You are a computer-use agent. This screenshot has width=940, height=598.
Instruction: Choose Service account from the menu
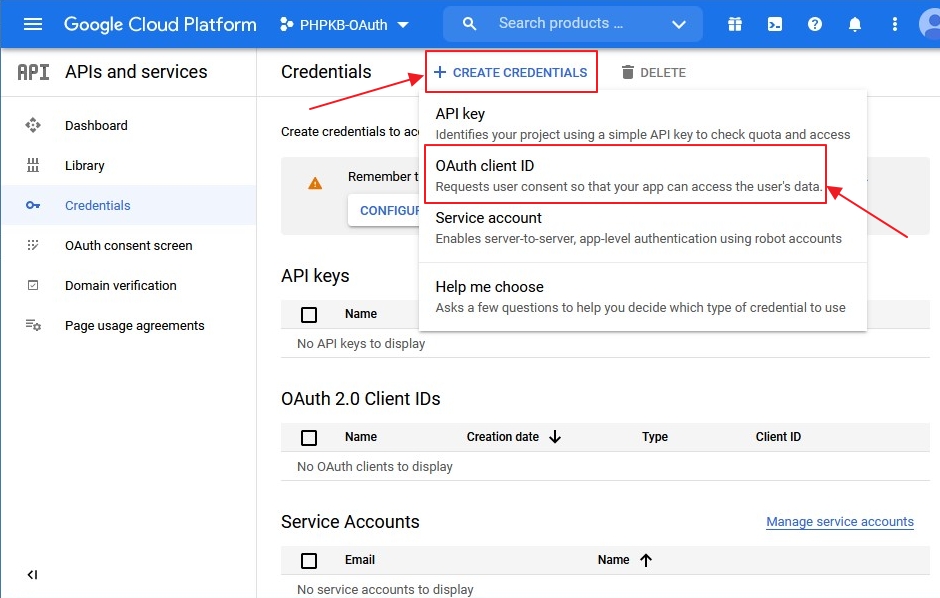pyautogui.click(x=489, y=218)
